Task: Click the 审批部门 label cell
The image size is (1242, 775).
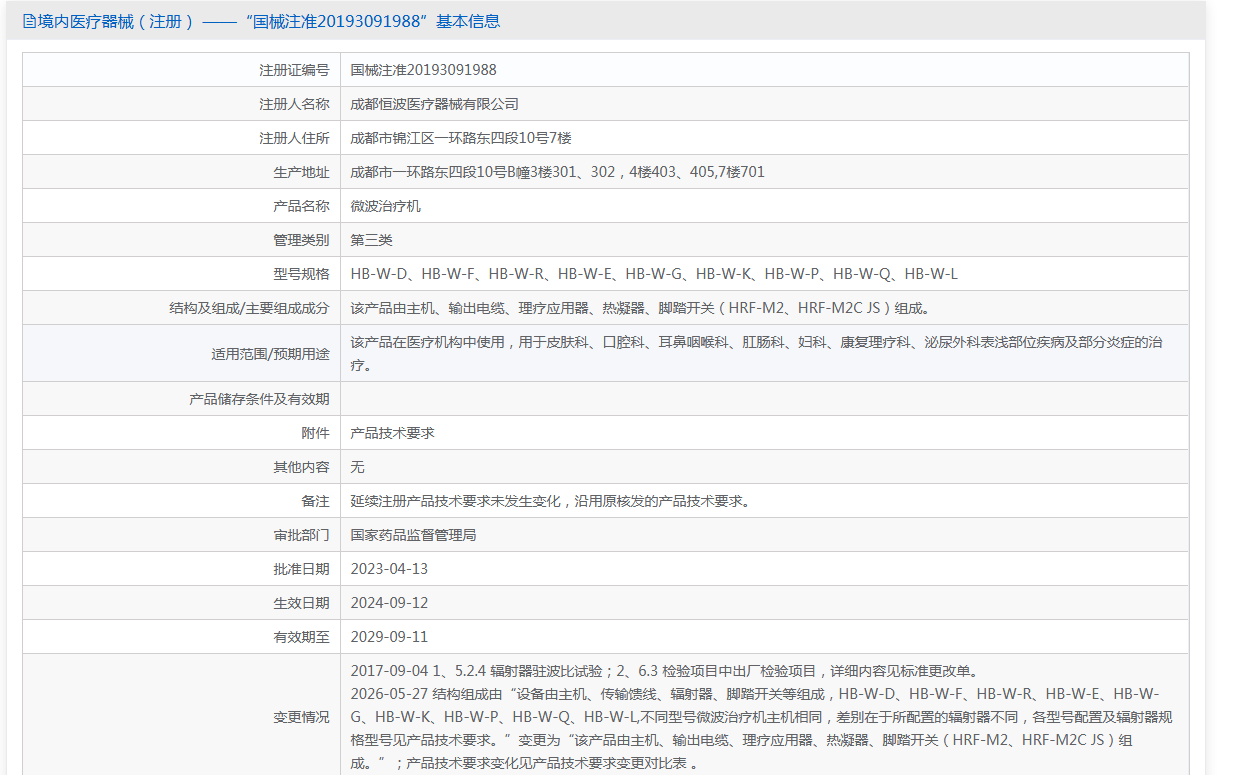Action: click(x=182, y=535)
